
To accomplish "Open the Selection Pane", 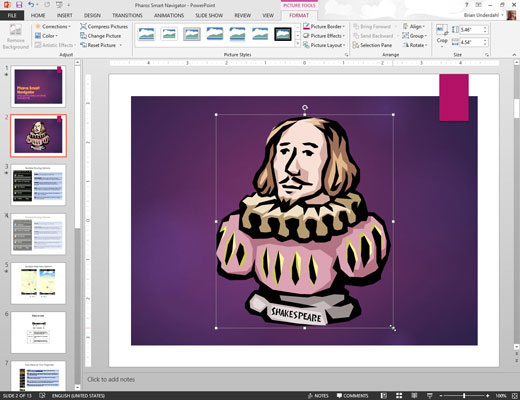I will coord(372,45).
